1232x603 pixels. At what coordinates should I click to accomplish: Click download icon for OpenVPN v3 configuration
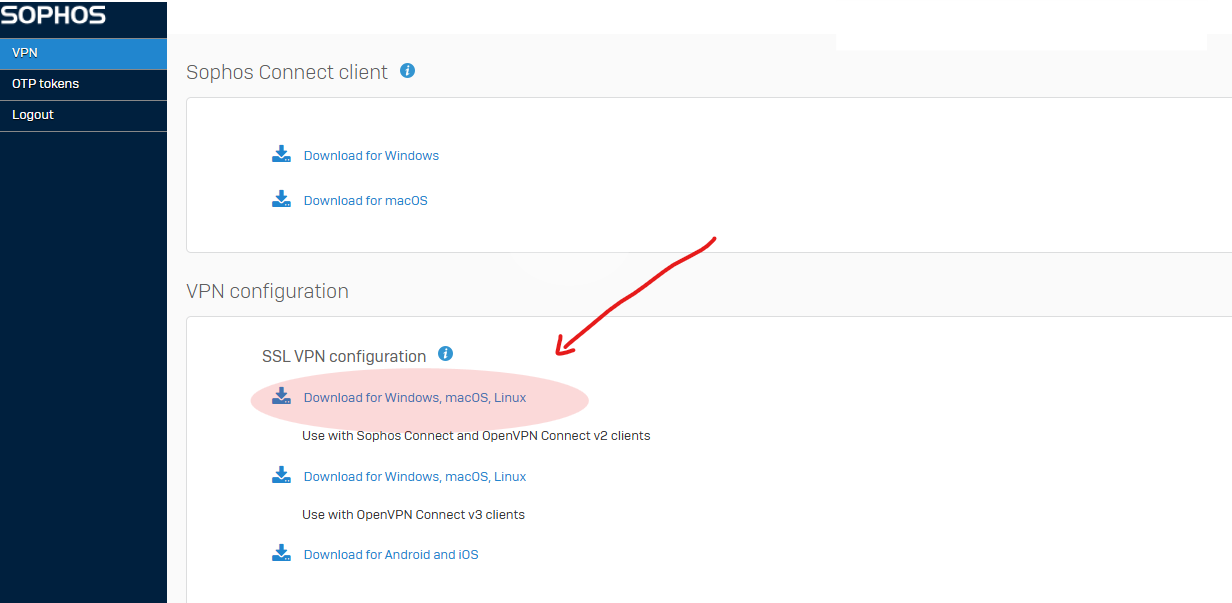(x=281, y=475)
